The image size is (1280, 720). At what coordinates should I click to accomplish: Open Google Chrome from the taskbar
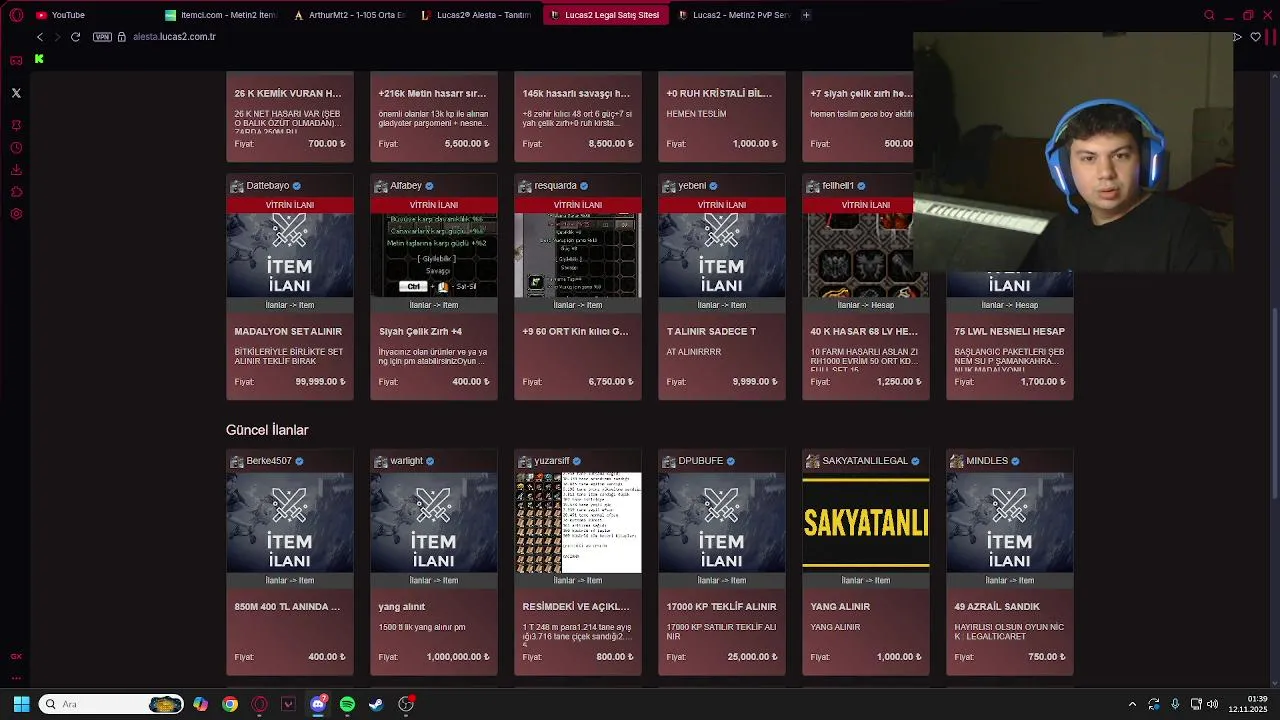(230, 704)
